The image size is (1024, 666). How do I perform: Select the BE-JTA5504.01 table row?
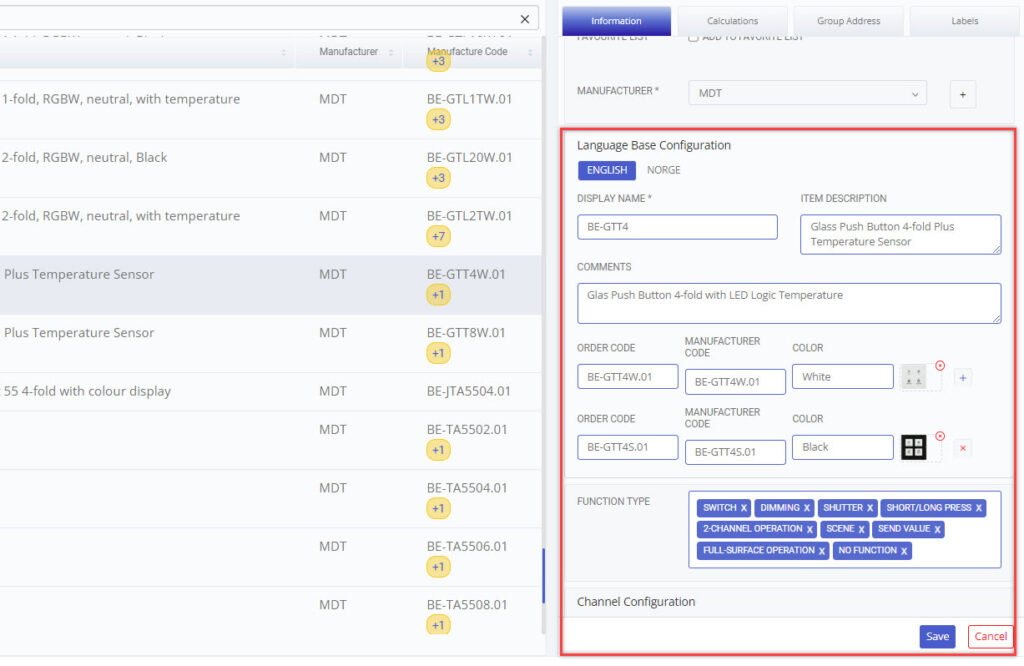tap(270, 392)
